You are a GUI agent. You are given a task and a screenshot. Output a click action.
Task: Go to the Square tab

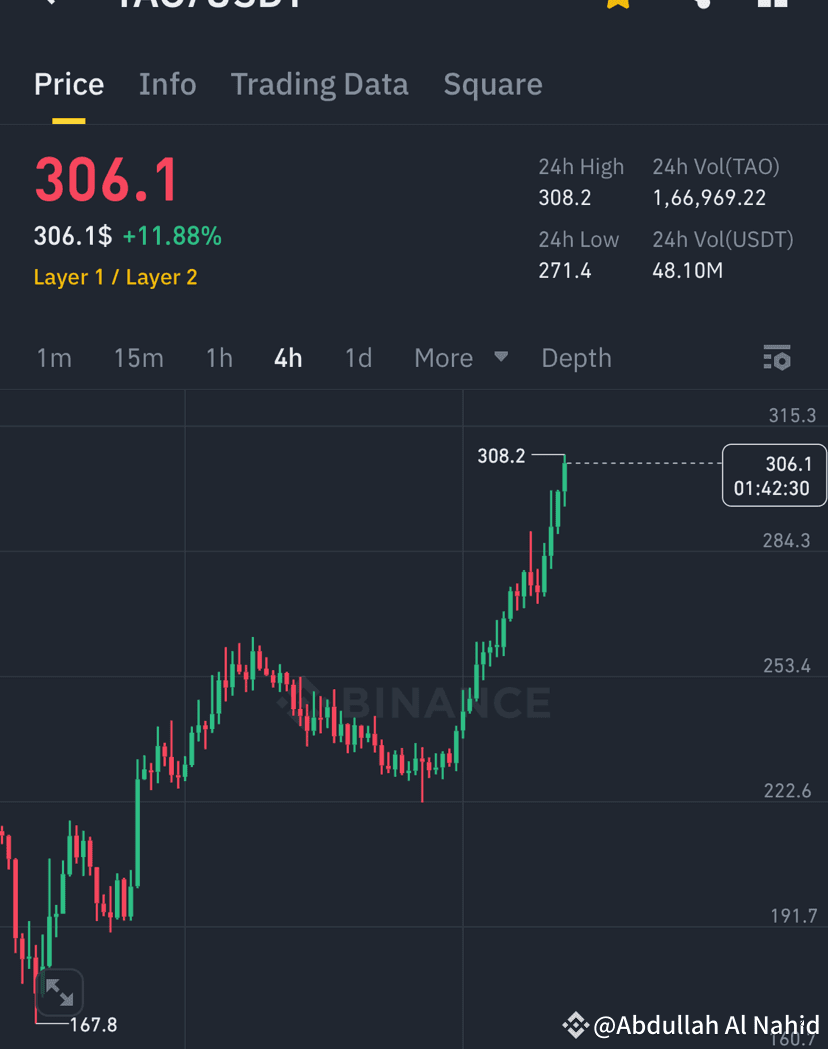pyautogui.click(x=493, y=85)
